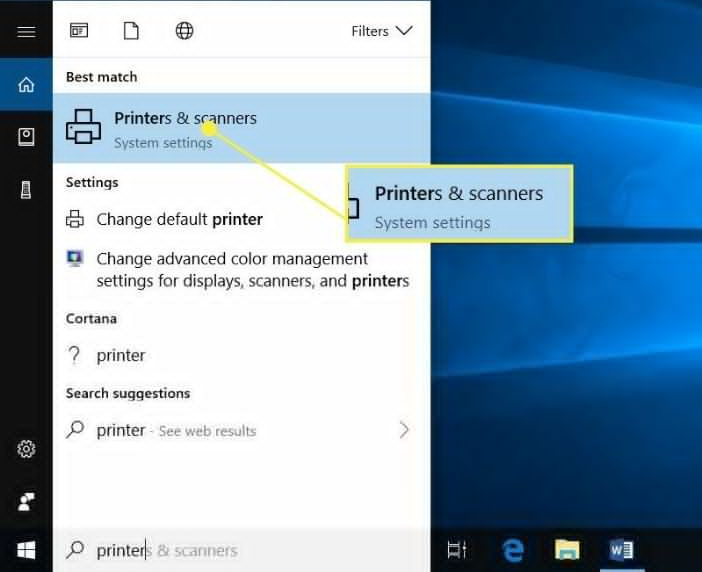Open the hamburger menu in Start sidebar
This screenshot has width=702, height=572.
tap(26, 32)
